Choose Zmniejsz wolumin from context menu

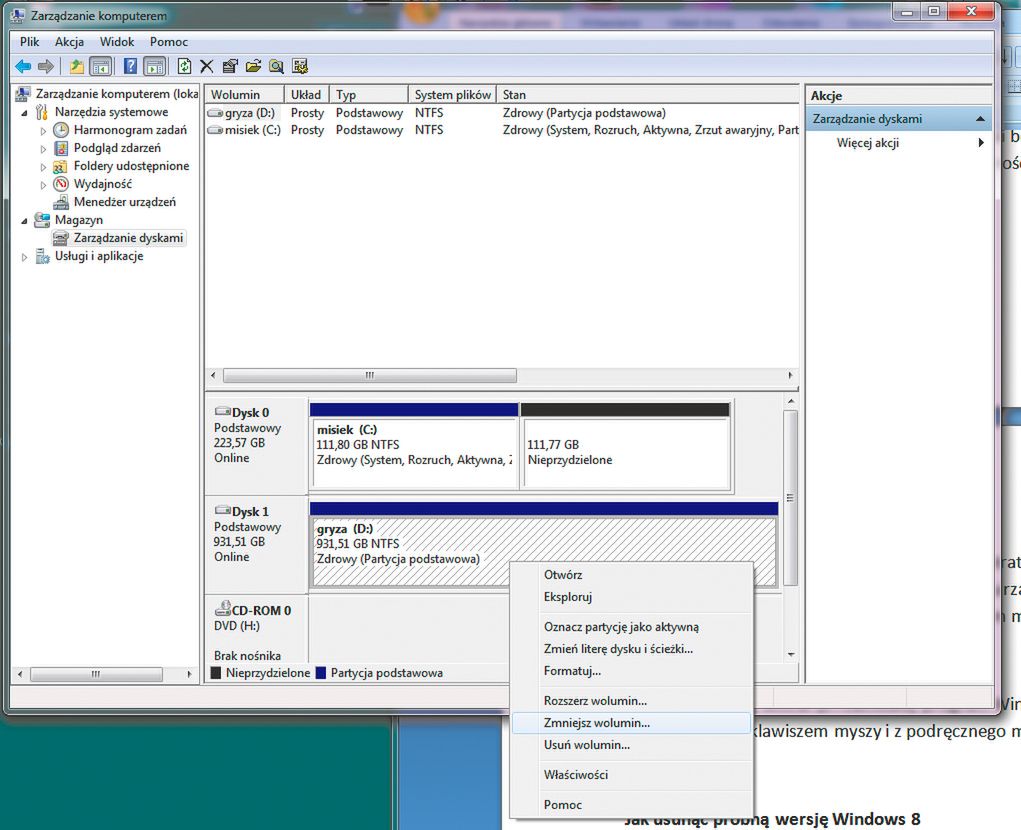tap(632, 723)
